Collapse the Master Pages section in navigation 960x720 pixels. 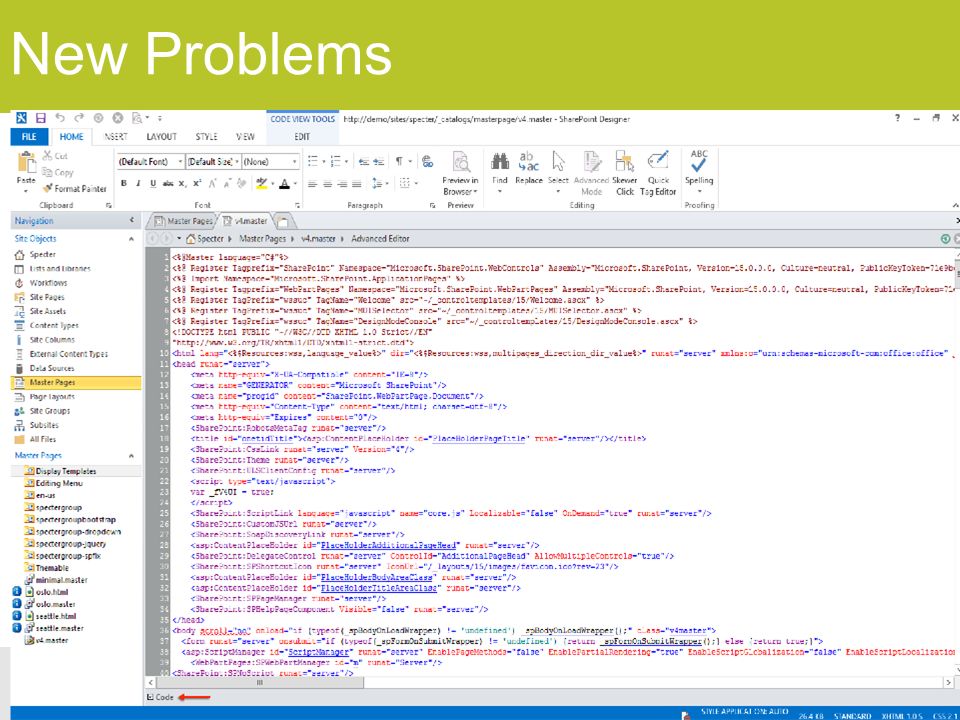point(131,456)
